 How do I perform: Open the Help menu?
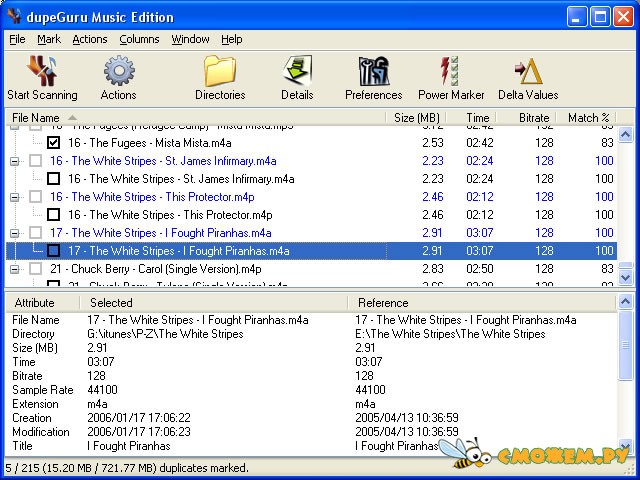tap(231, 39)
